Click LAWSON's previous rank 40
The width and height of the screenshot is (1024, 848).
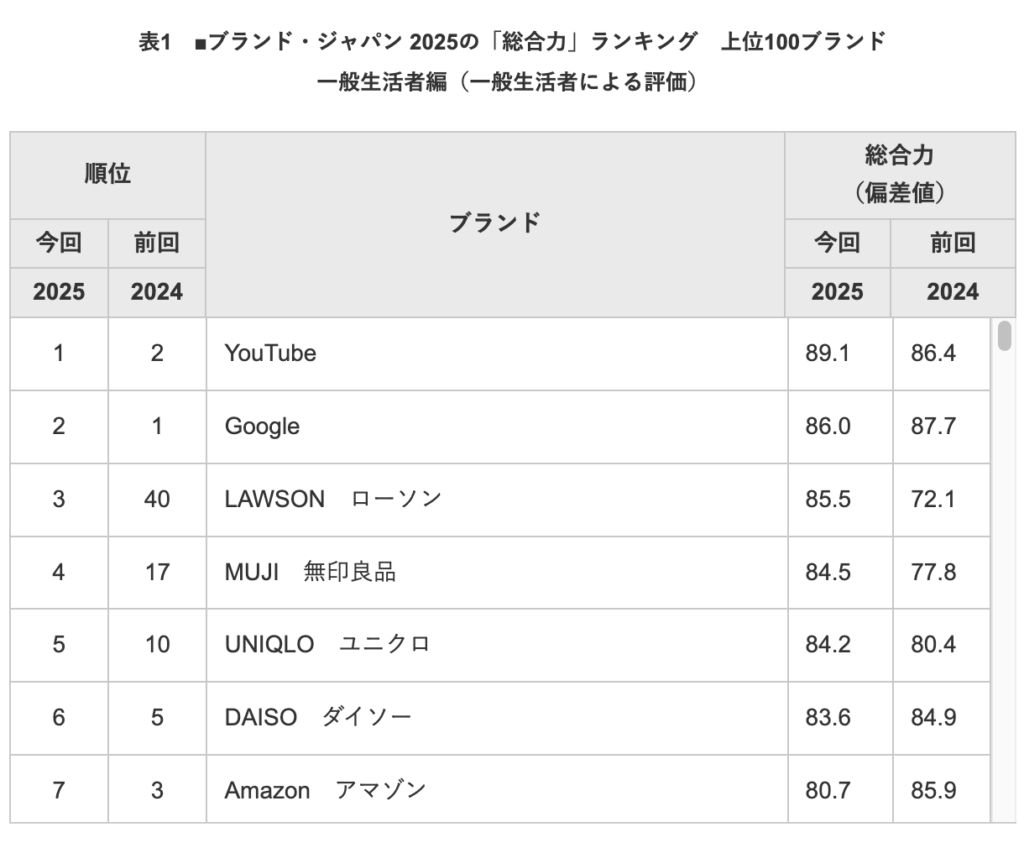pos(157,500)
